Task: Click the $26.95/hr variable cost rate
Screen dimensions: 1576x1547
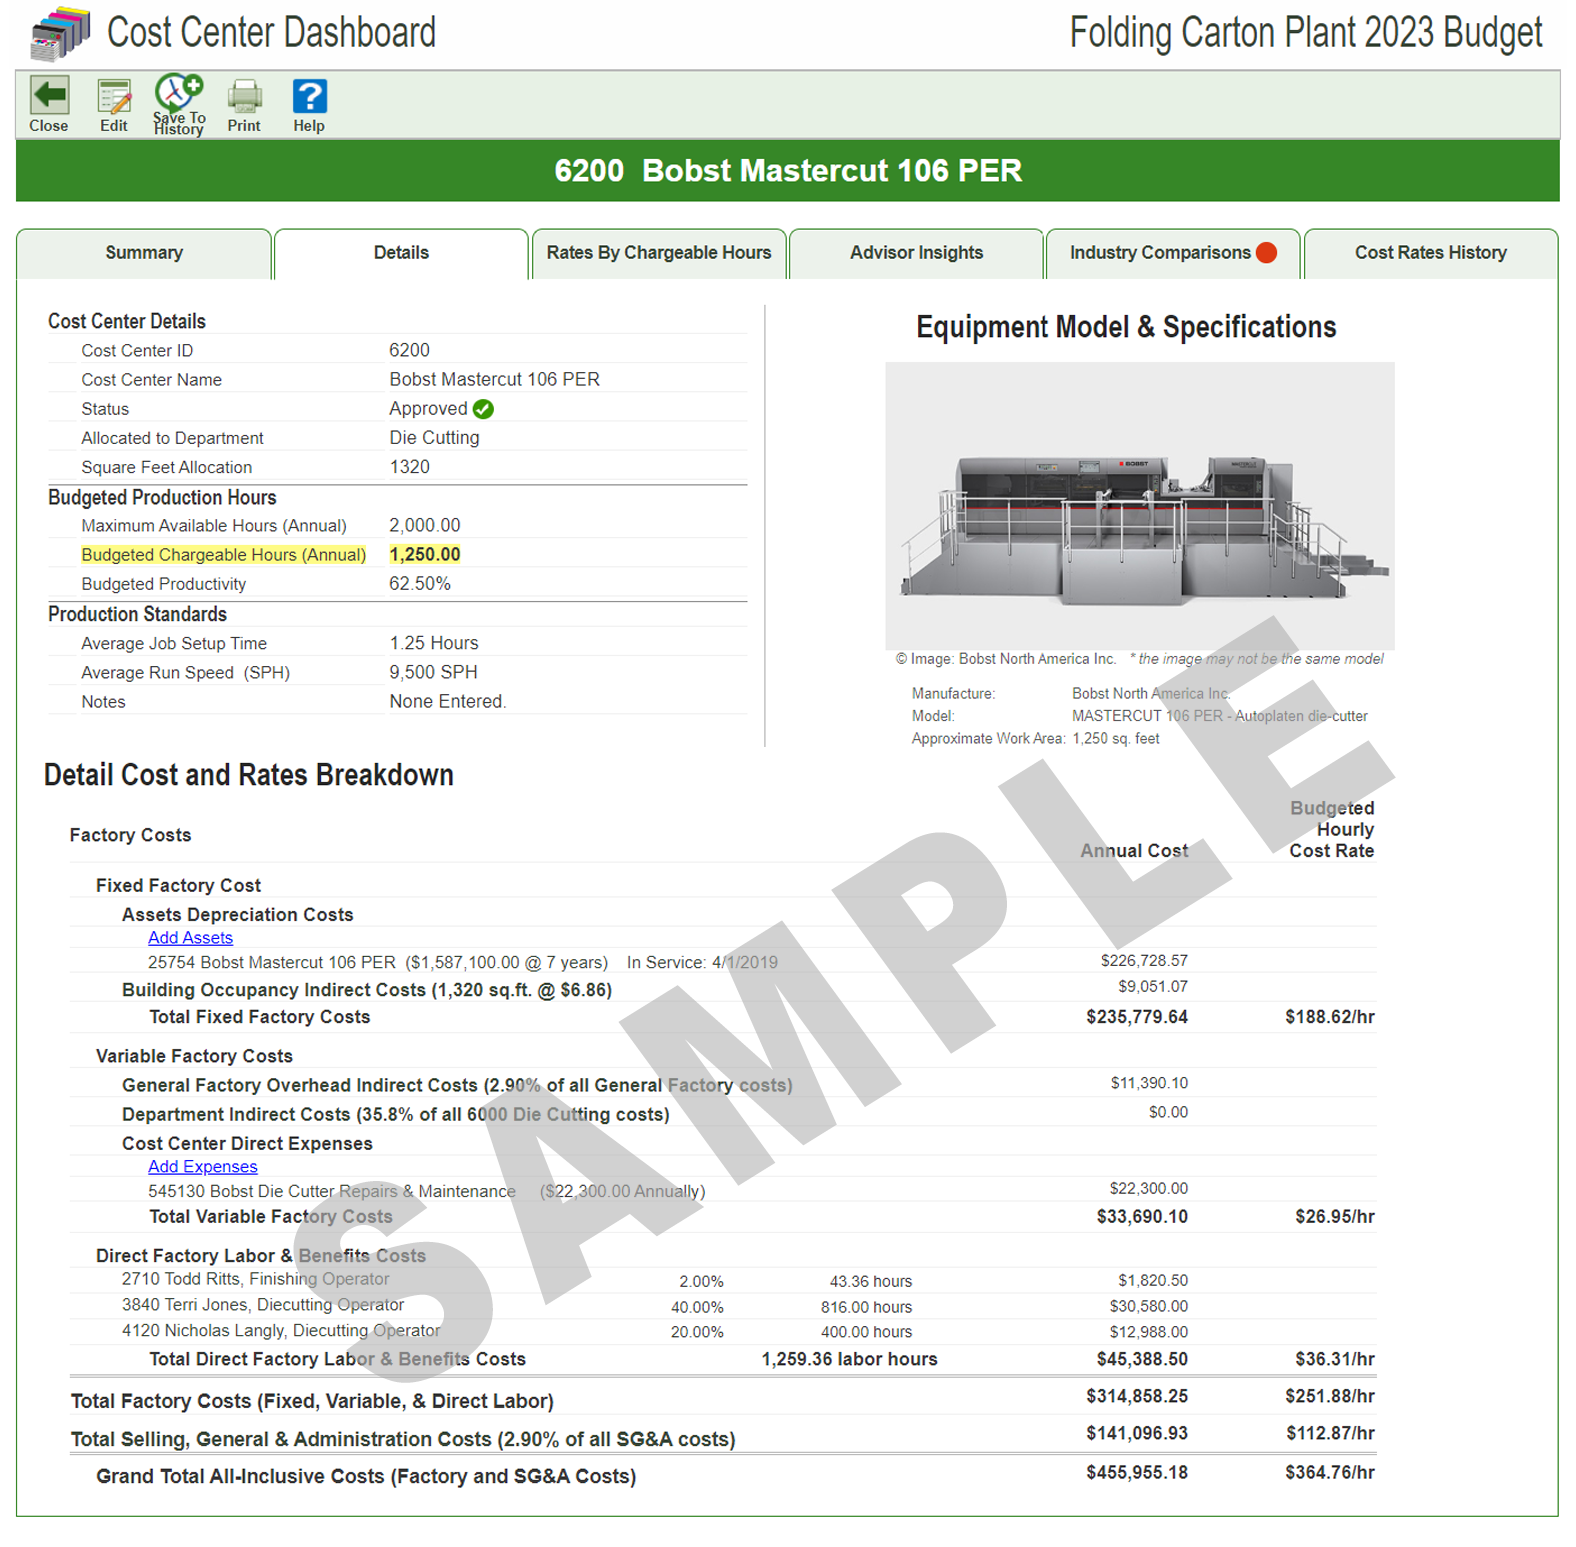Action: pos(1334,1217)
